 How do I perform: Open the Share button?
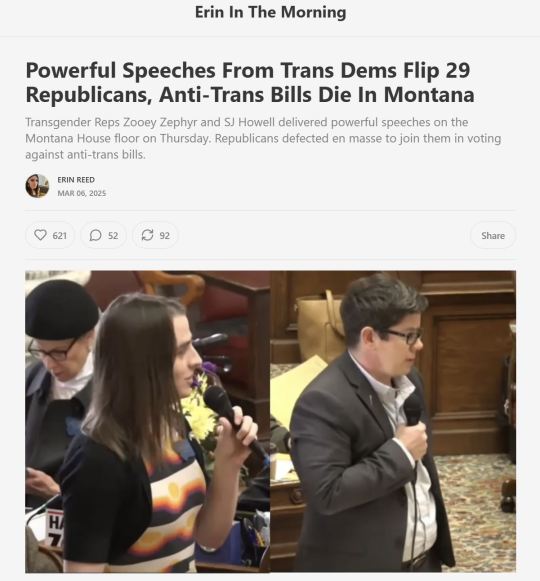[x=493, y=235]
